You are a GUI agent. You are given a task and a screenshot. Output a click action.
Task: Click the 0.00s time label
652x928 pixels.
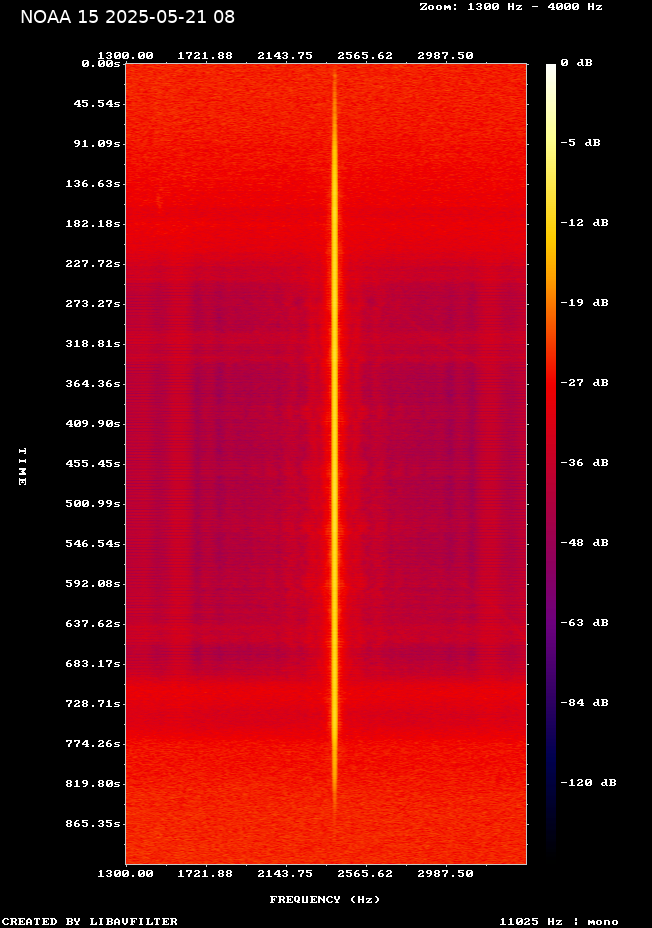[101, 63]
